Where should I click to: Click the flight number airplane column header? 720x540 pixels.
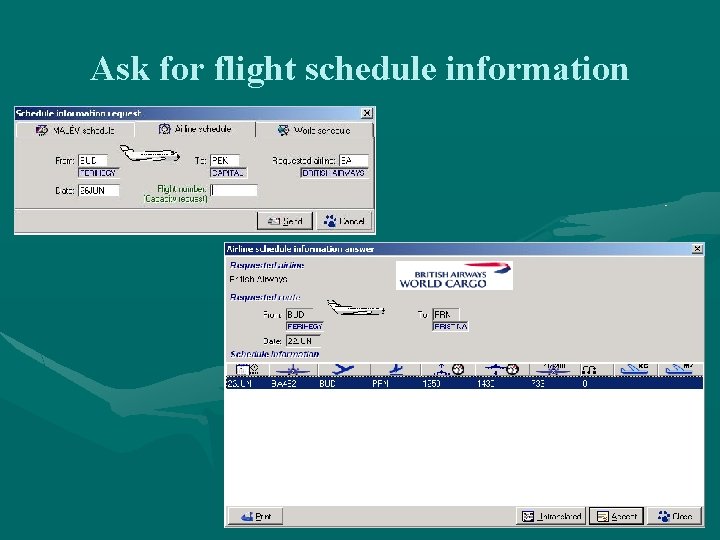293,369
